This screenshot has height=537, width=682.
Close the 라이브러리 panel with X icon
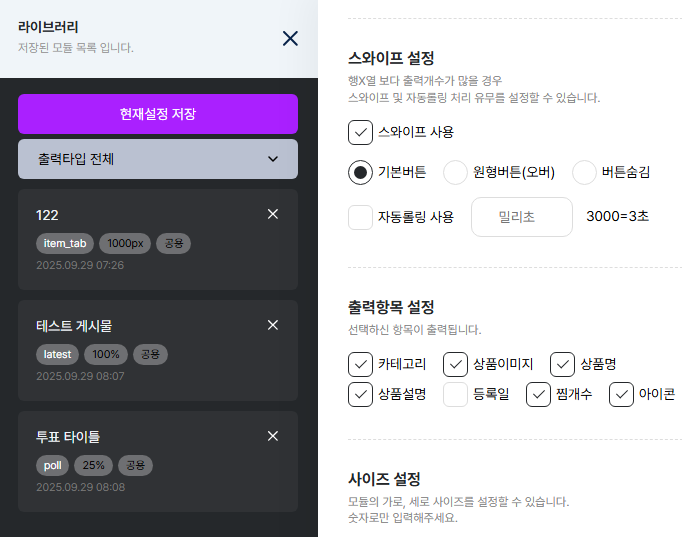tap(290, 39)
